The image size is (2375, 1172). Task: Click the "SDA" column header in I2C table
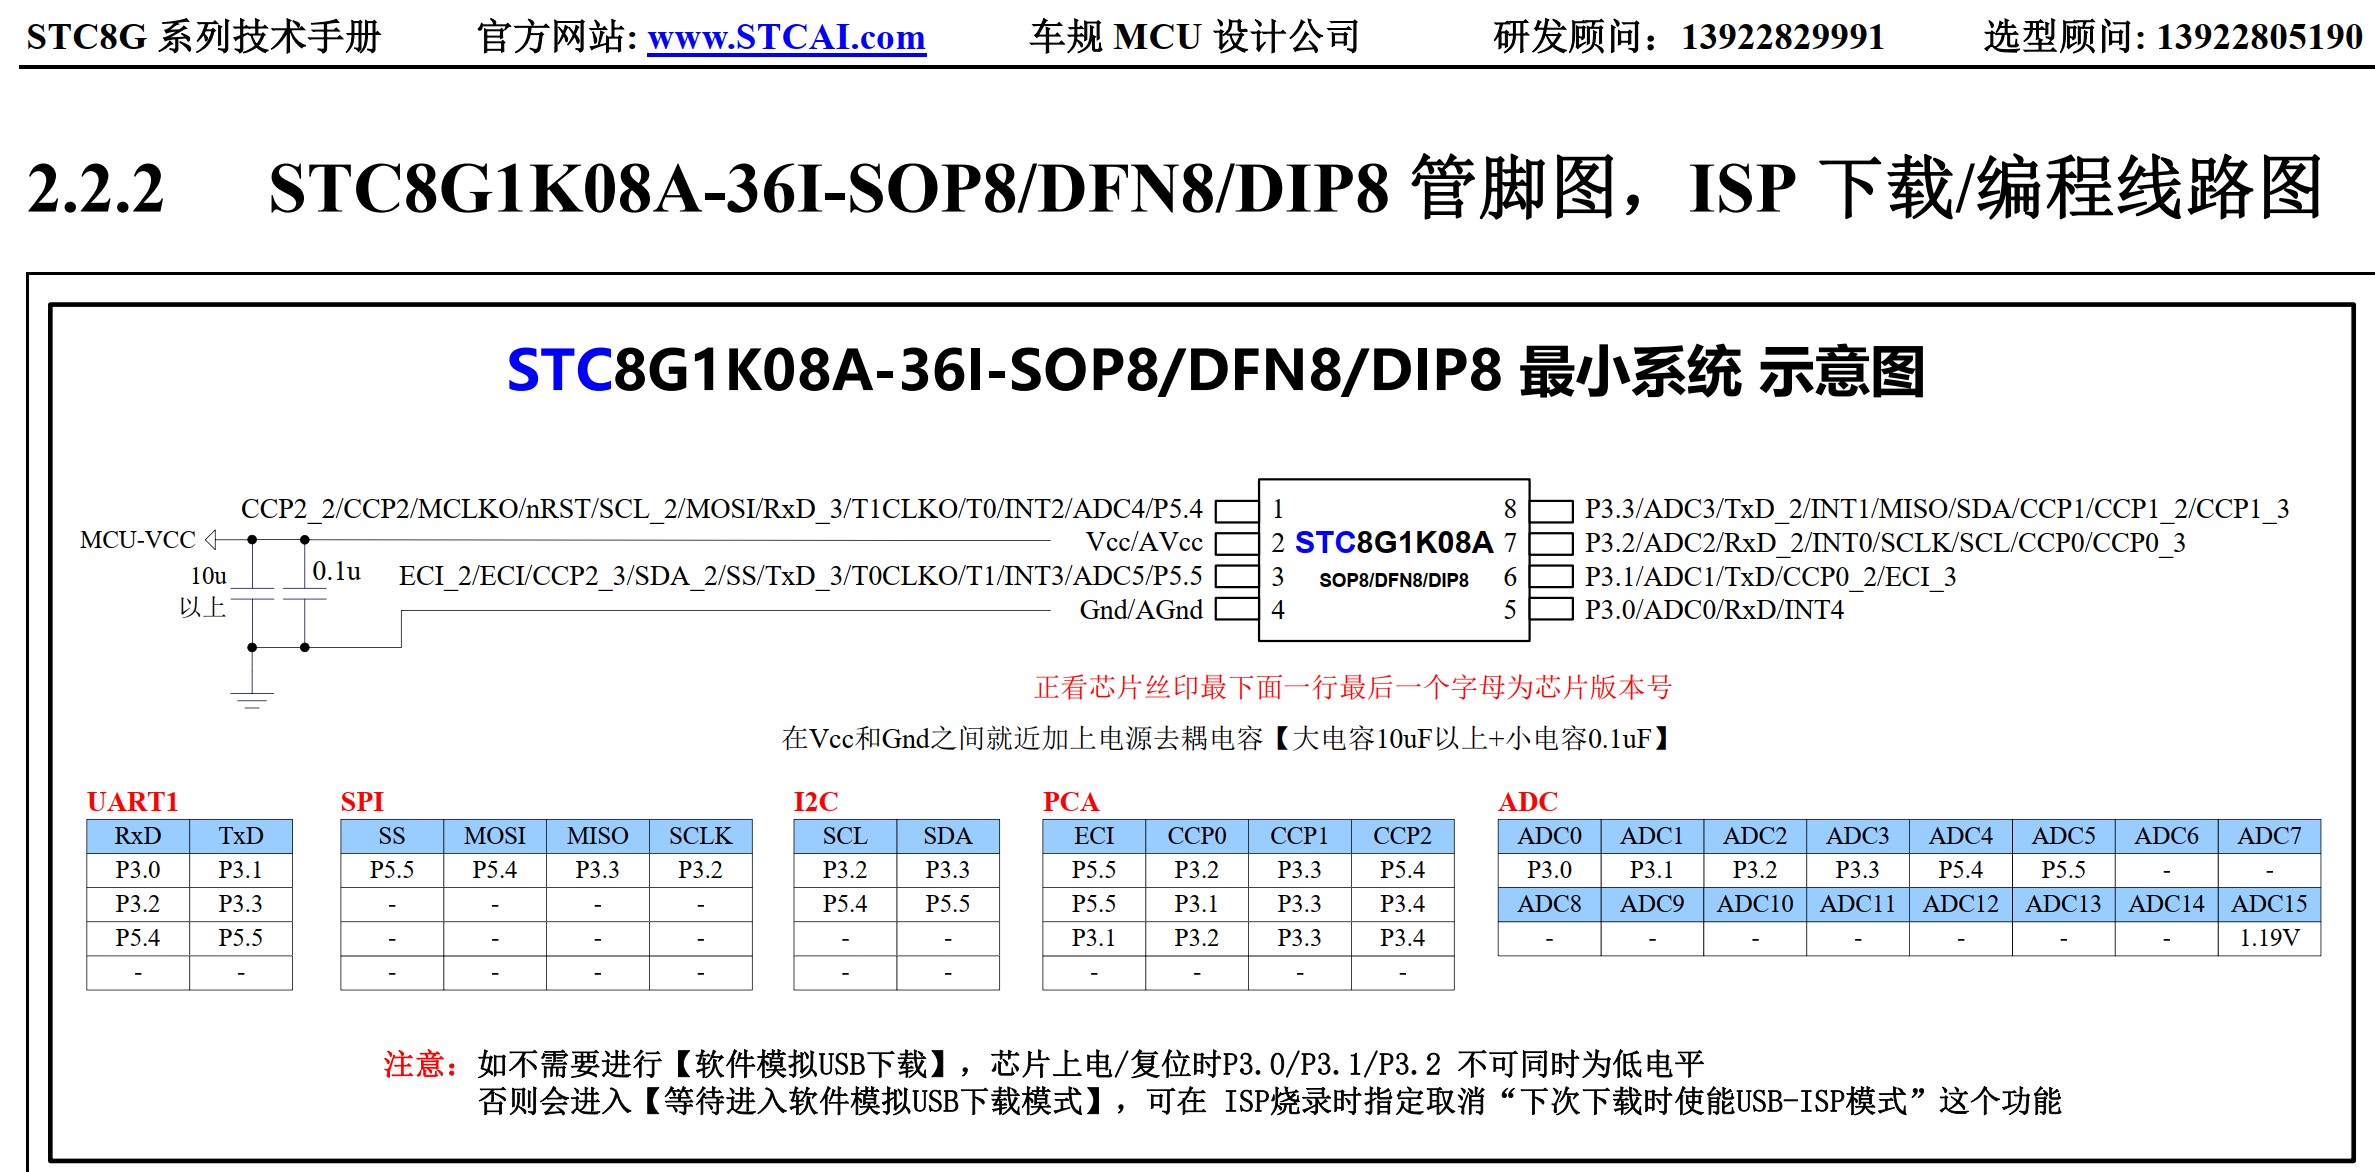[x=948, y=836]
